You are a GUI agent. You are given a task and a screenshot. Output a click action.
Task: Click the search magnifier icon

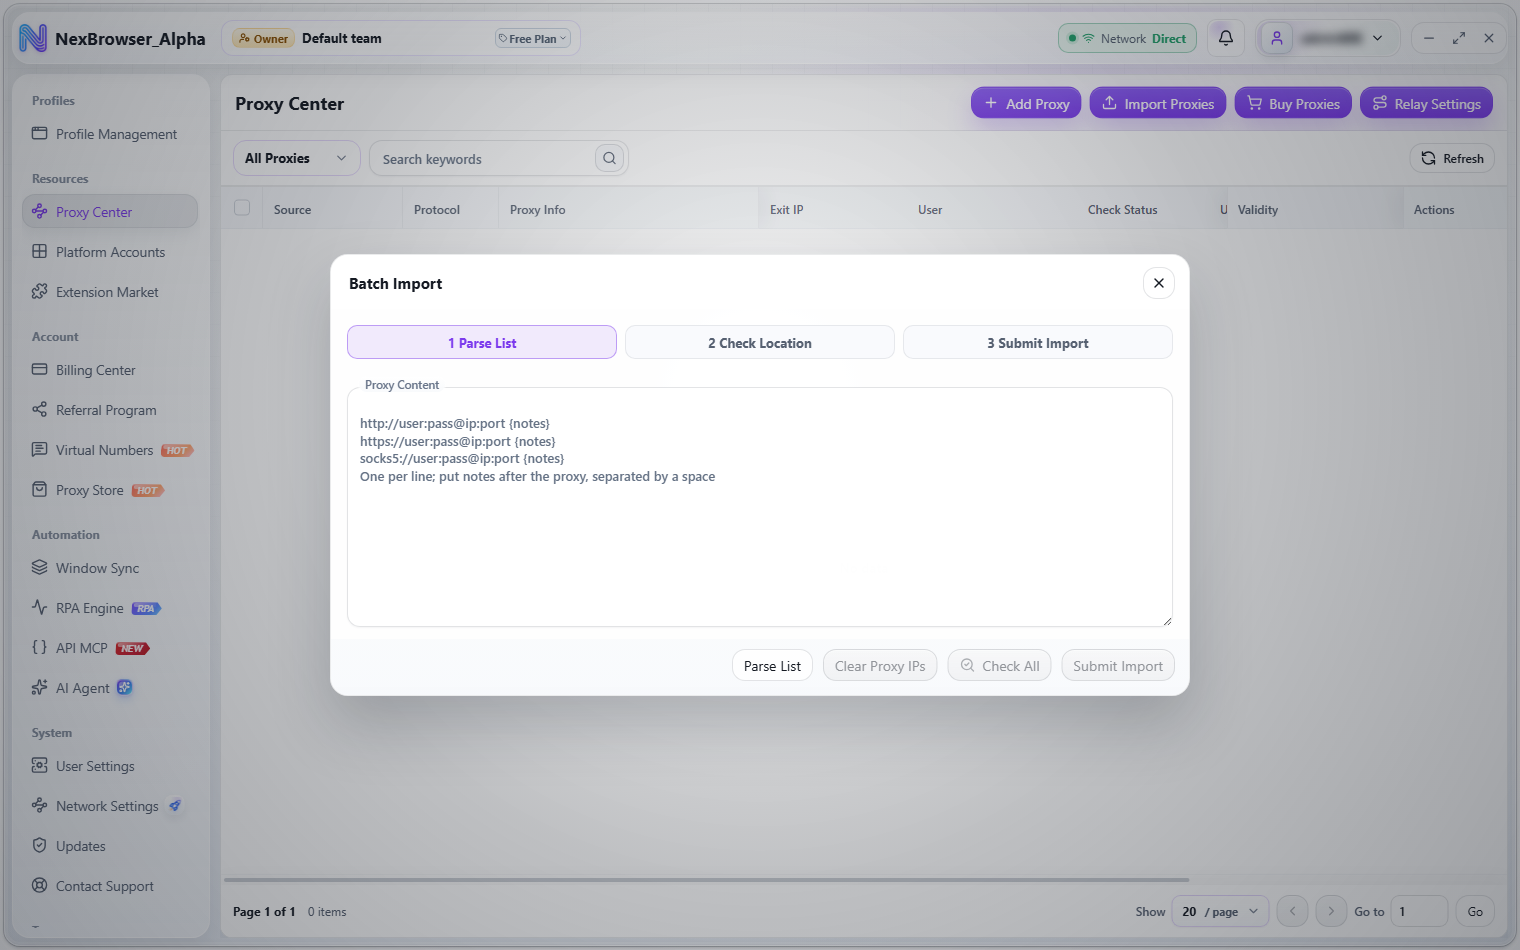tap(609, 158)
